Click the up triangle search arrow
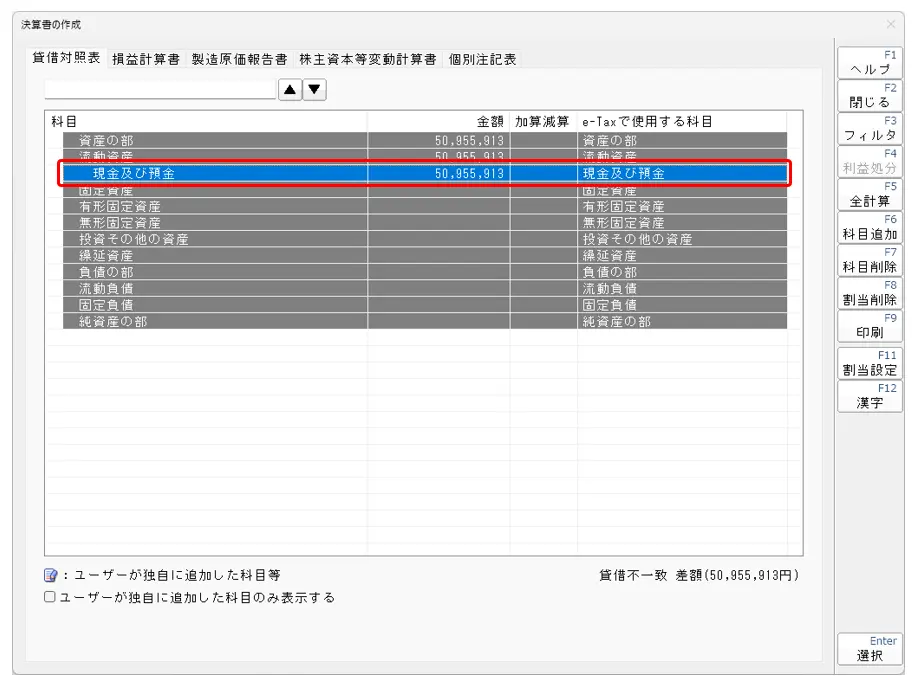This screenshot has height=686, width=915. point(290,90)
